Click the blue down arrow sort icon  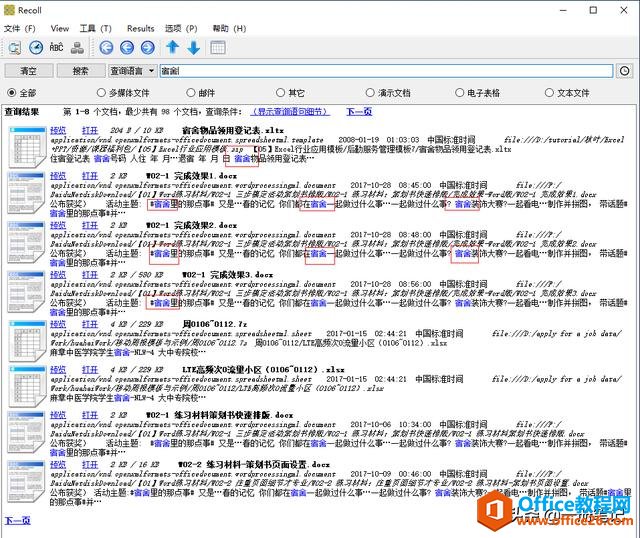click(x=194, y=47)
